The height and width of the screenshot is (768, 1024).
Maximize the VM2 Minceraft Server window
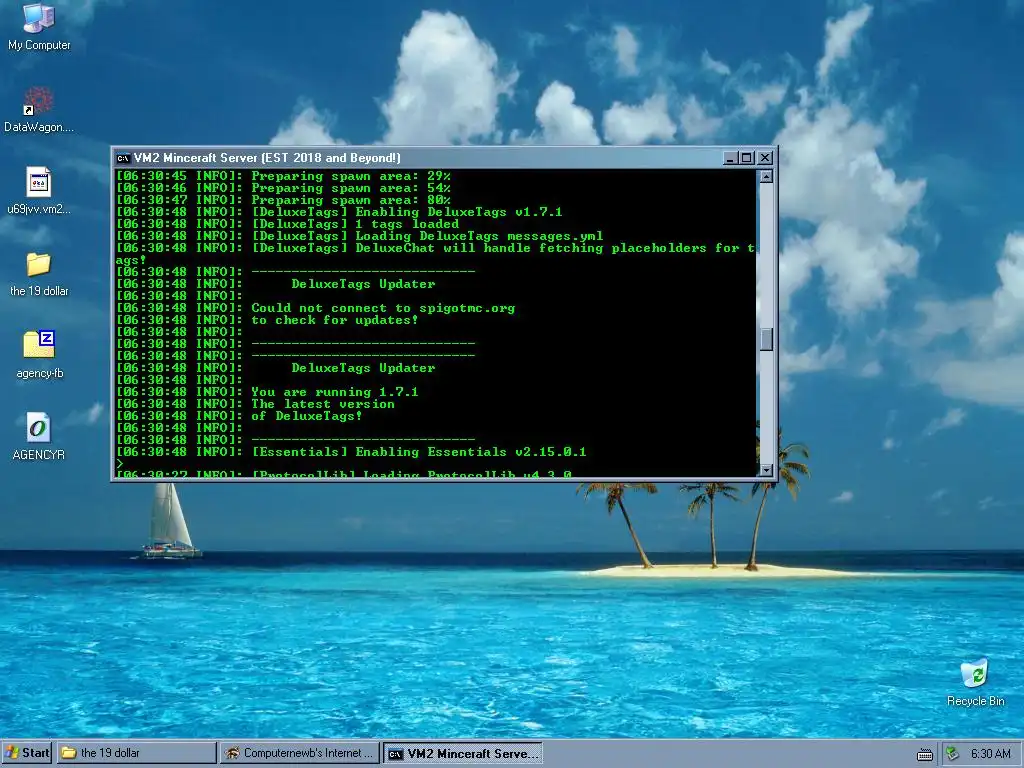[746, 158]
